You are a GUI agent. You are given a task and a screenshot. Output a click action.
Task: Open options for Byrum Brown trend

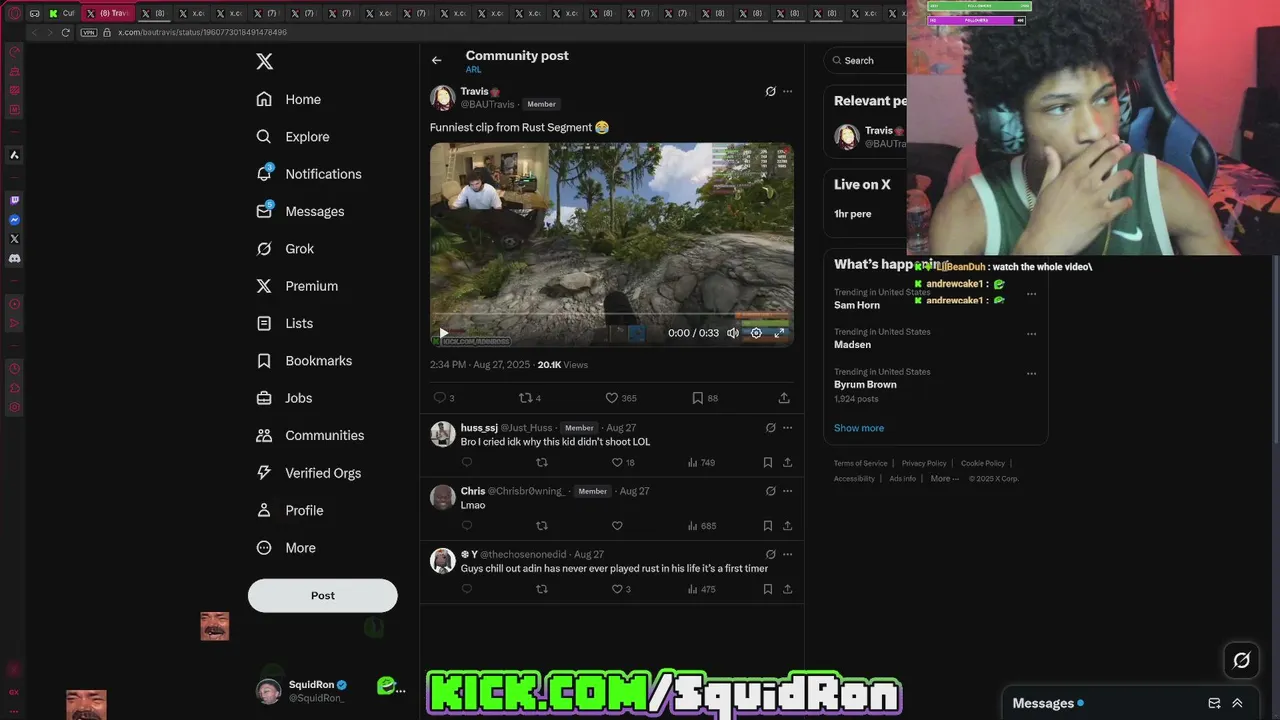pos(1031,374)
